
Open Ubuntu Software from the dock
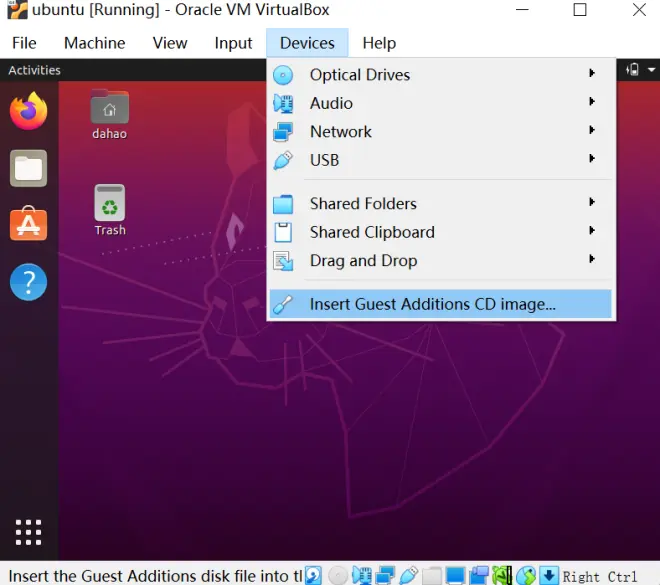tap(29, 223)
